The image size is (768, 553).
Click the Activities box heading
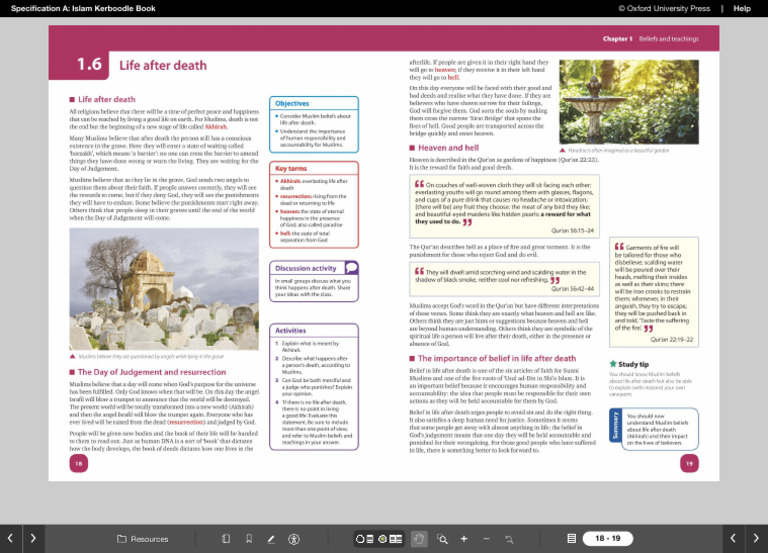coord(290,331)
